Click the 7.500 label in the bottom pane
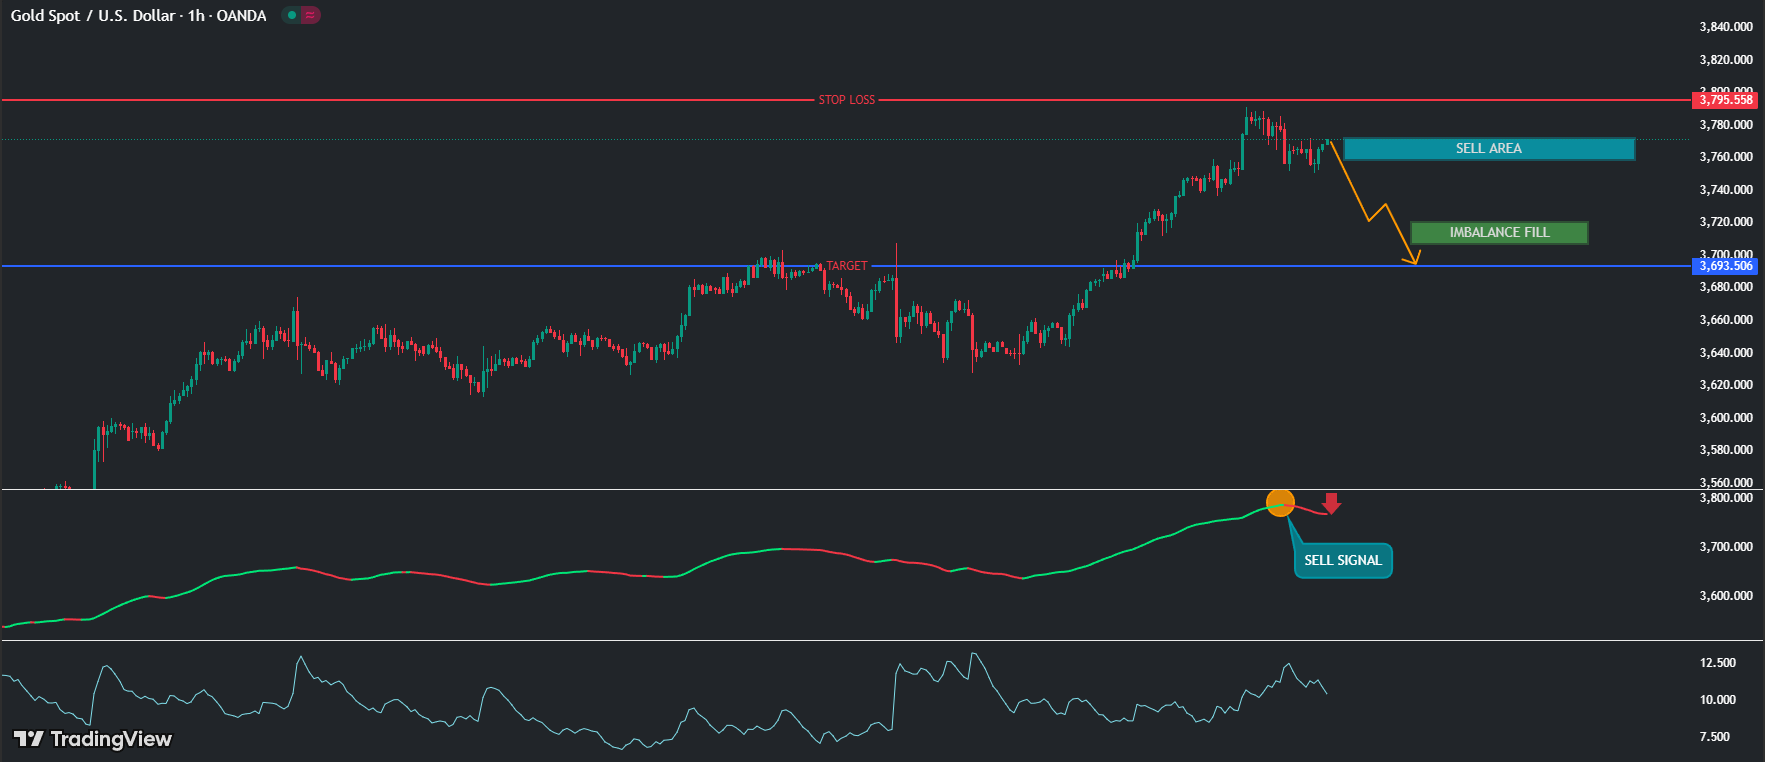This screenshot has width=1765, height=762. click(1714, 737)
